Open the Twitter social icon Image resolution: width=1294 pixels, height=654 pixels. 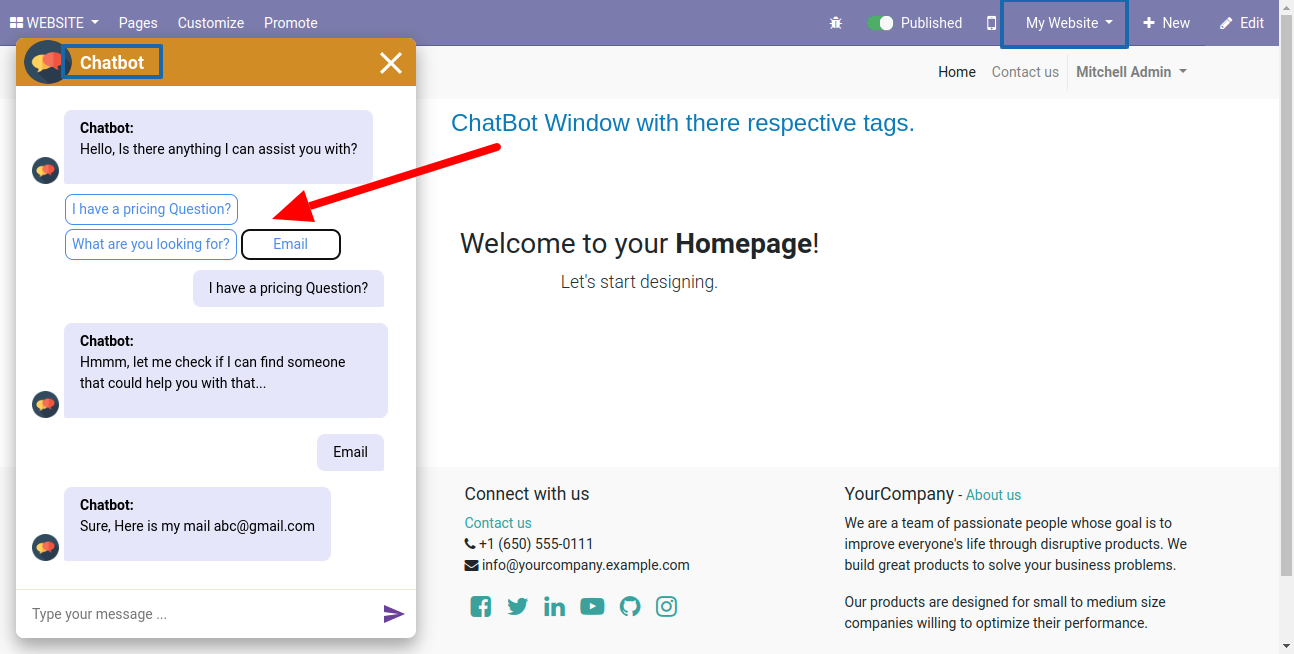tap(517, 606)
